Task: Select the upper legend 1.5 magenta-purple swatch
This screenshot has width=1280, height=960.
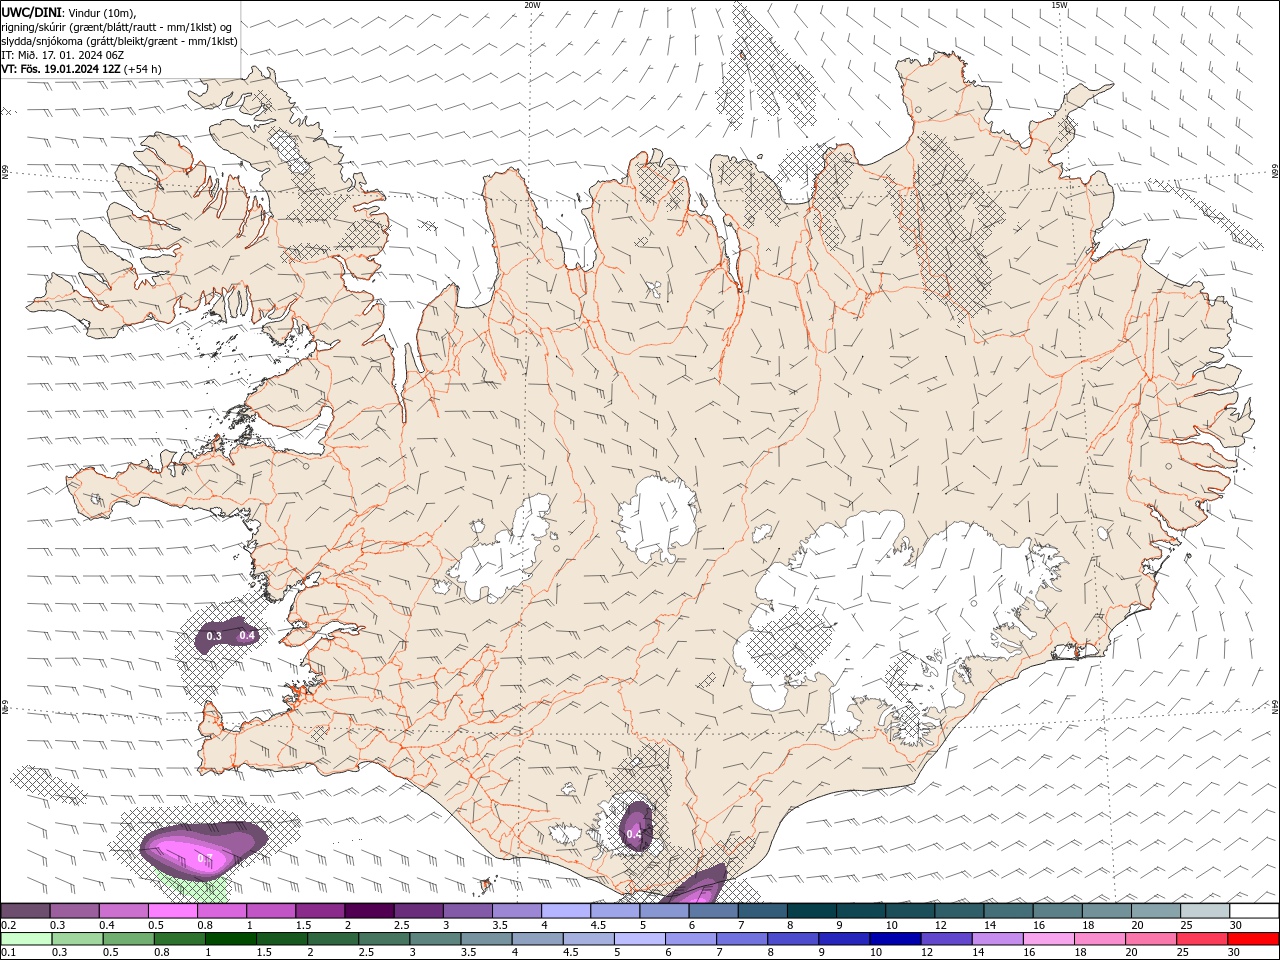Action: point(319,910)
